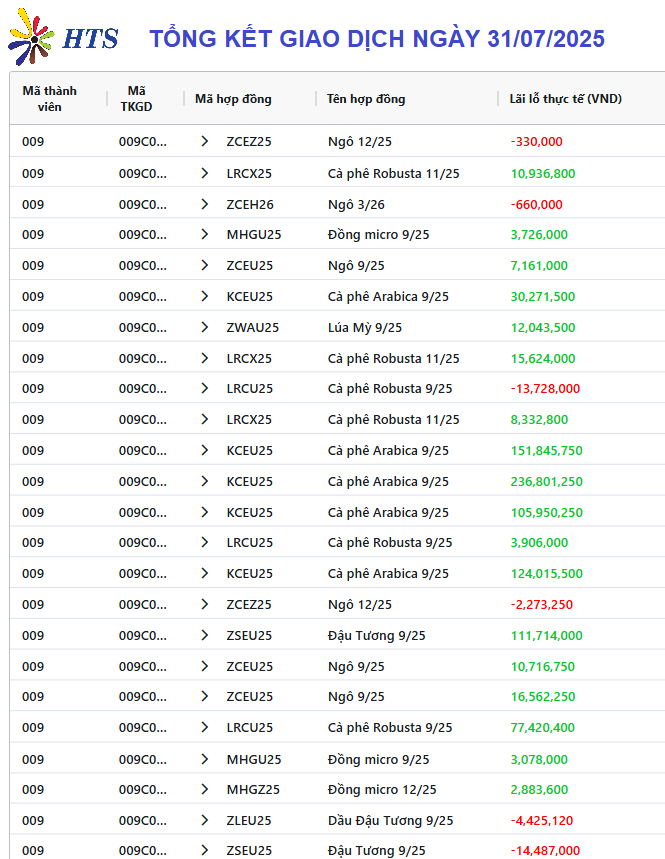The height and width of the screenshot is (859, 665).
Task: Sort by Mã TKGD column header
Action: click(136, 99)
